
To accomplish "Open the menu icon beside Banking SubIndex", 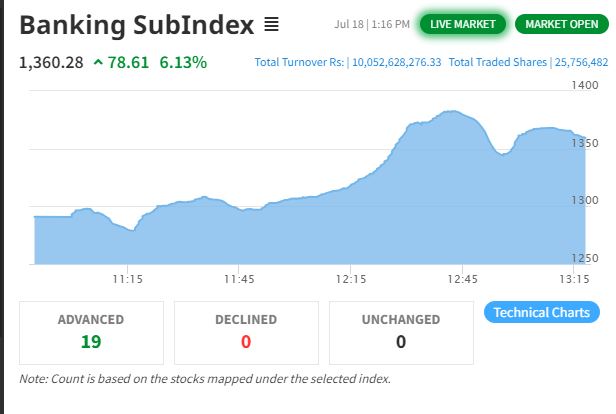I will click(x=272, y=25).
